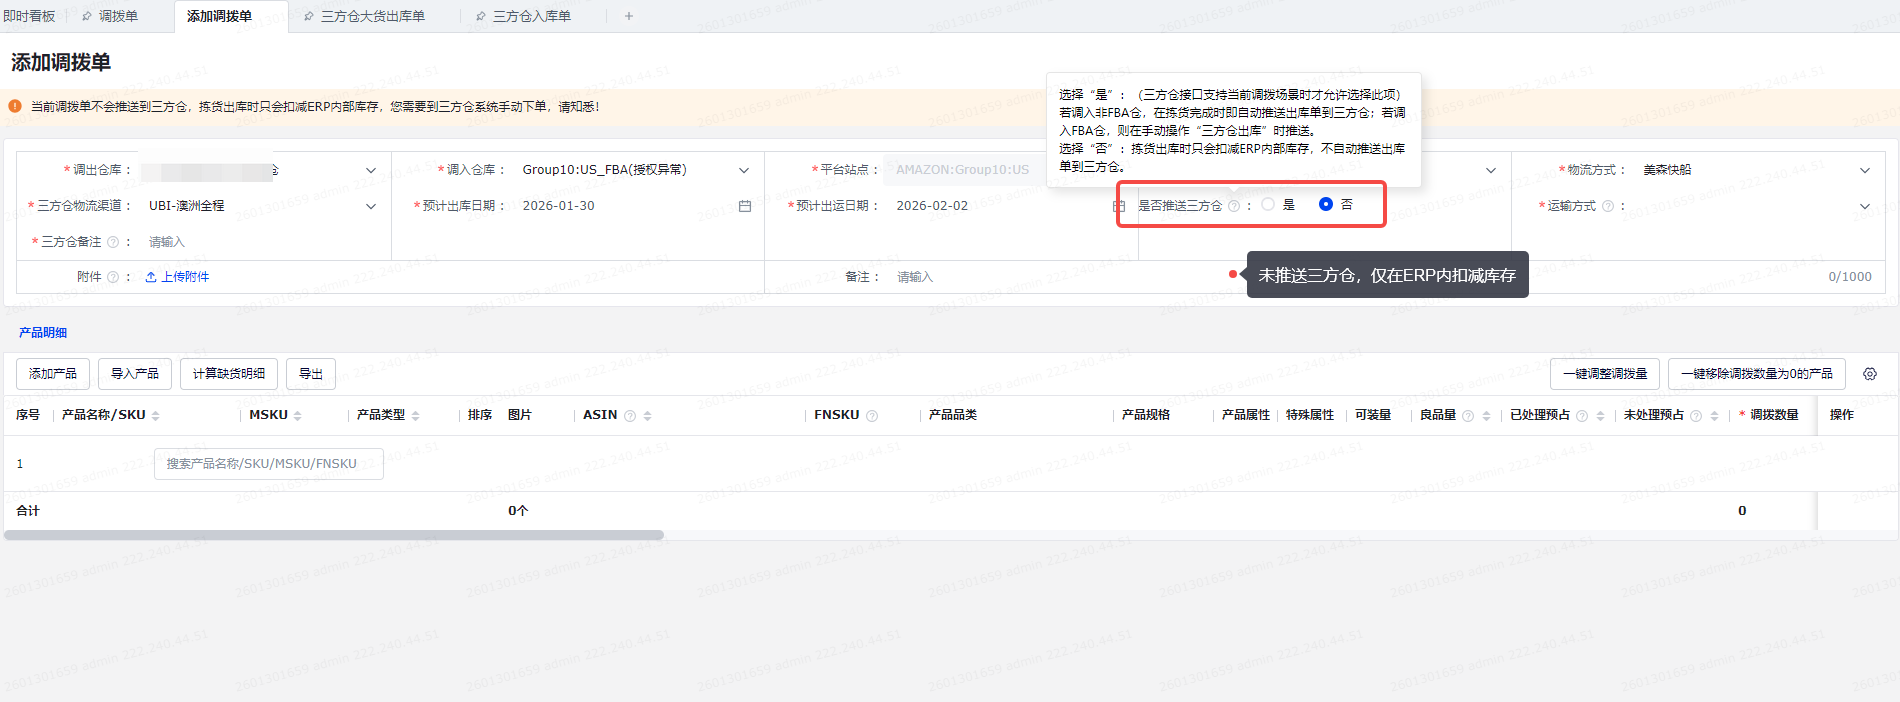This screenshot has height=702, width=1900.
Task: Sort by ASIN column arrows
Action: 647,416
